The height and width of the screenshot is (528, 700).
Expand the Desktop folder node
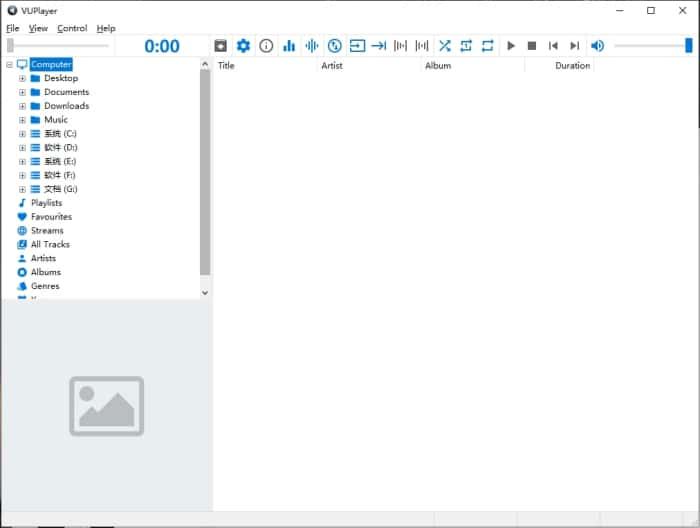22,78
